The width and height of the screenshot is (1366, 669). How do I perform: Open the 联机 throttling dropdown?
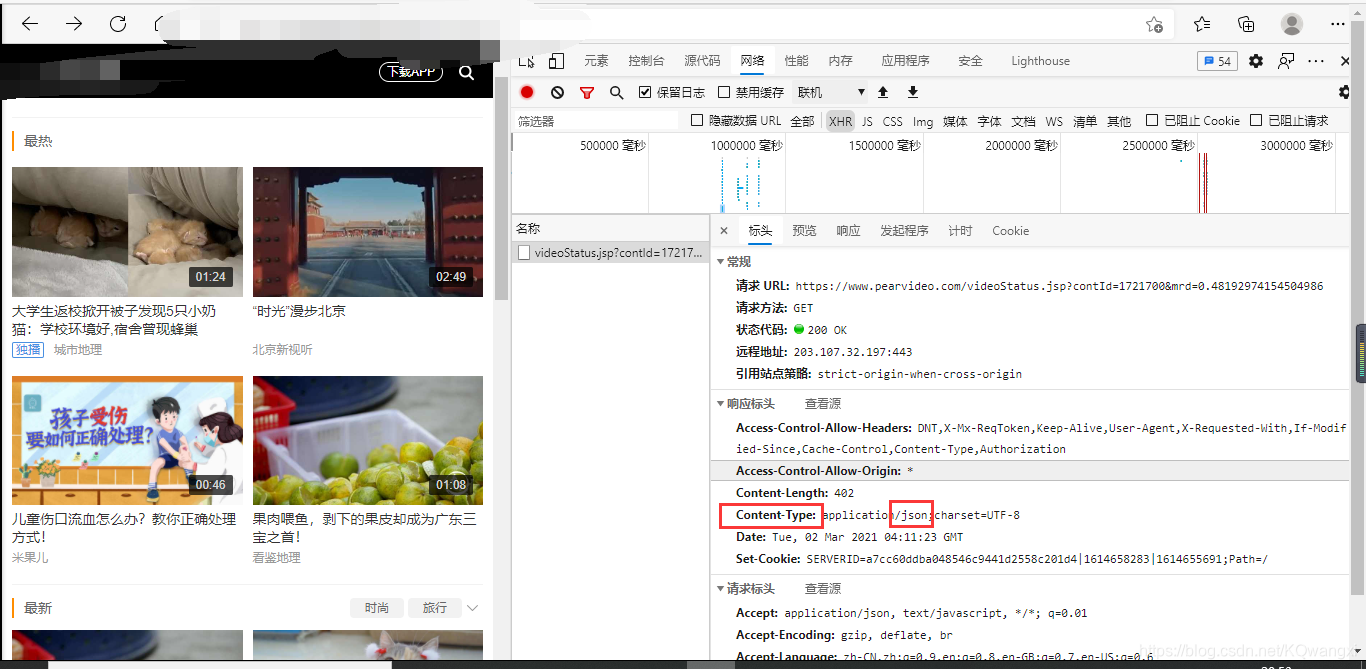click(830, 92)
